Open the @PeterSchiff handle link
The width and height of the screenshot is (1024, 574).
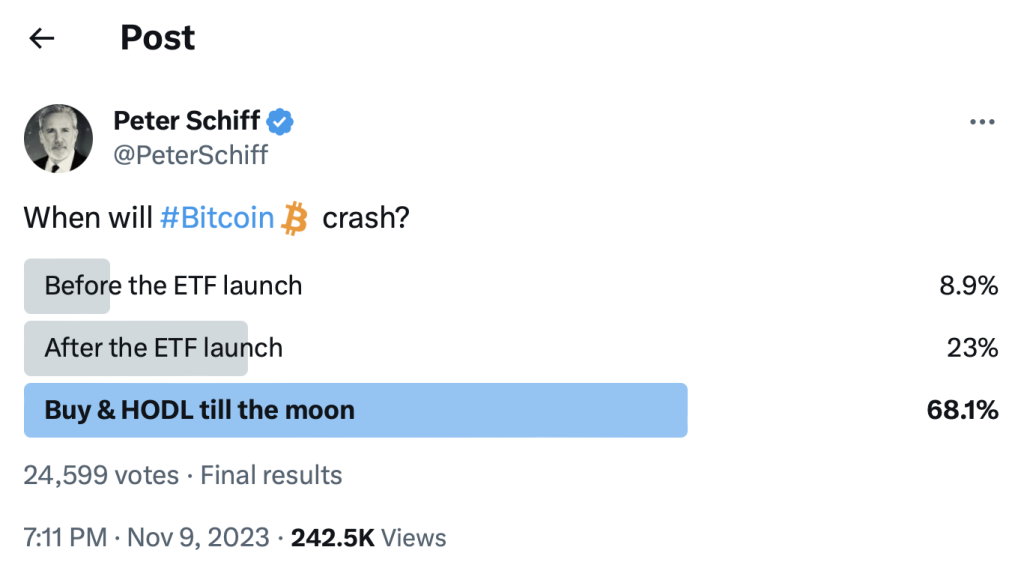190,156
